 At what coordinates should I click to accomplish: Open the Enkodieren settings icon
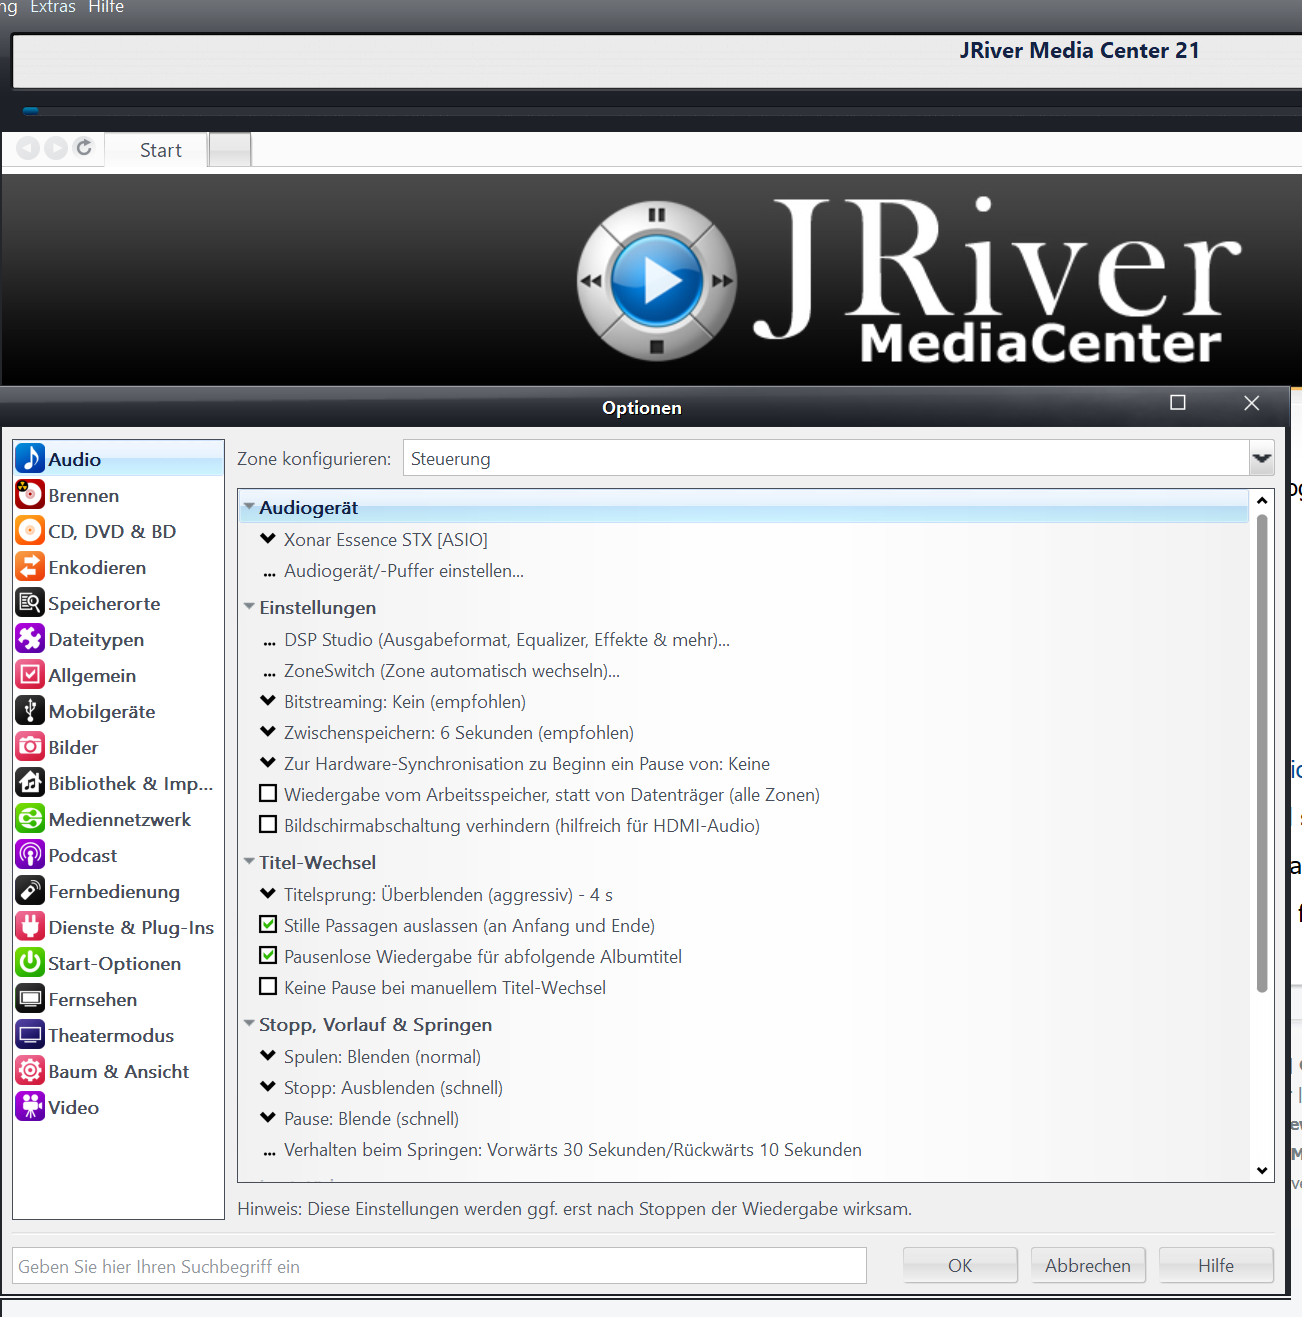coord(30,567)
